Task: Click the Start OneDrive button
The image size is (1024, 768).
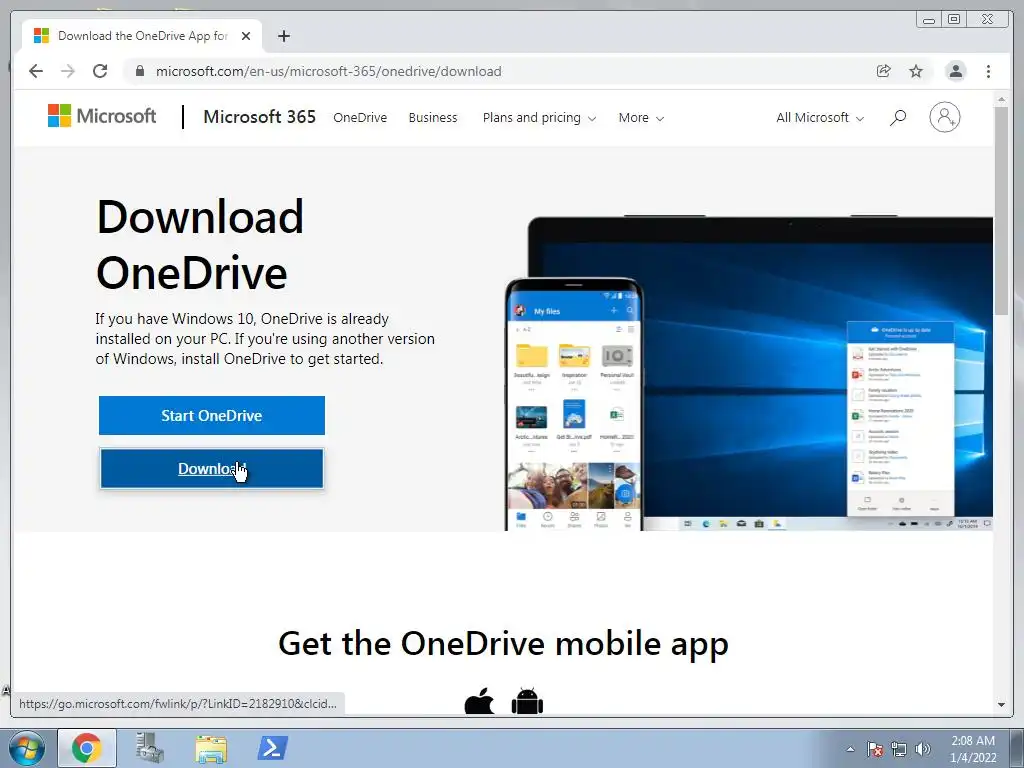Action: click(x=212, y=415)
